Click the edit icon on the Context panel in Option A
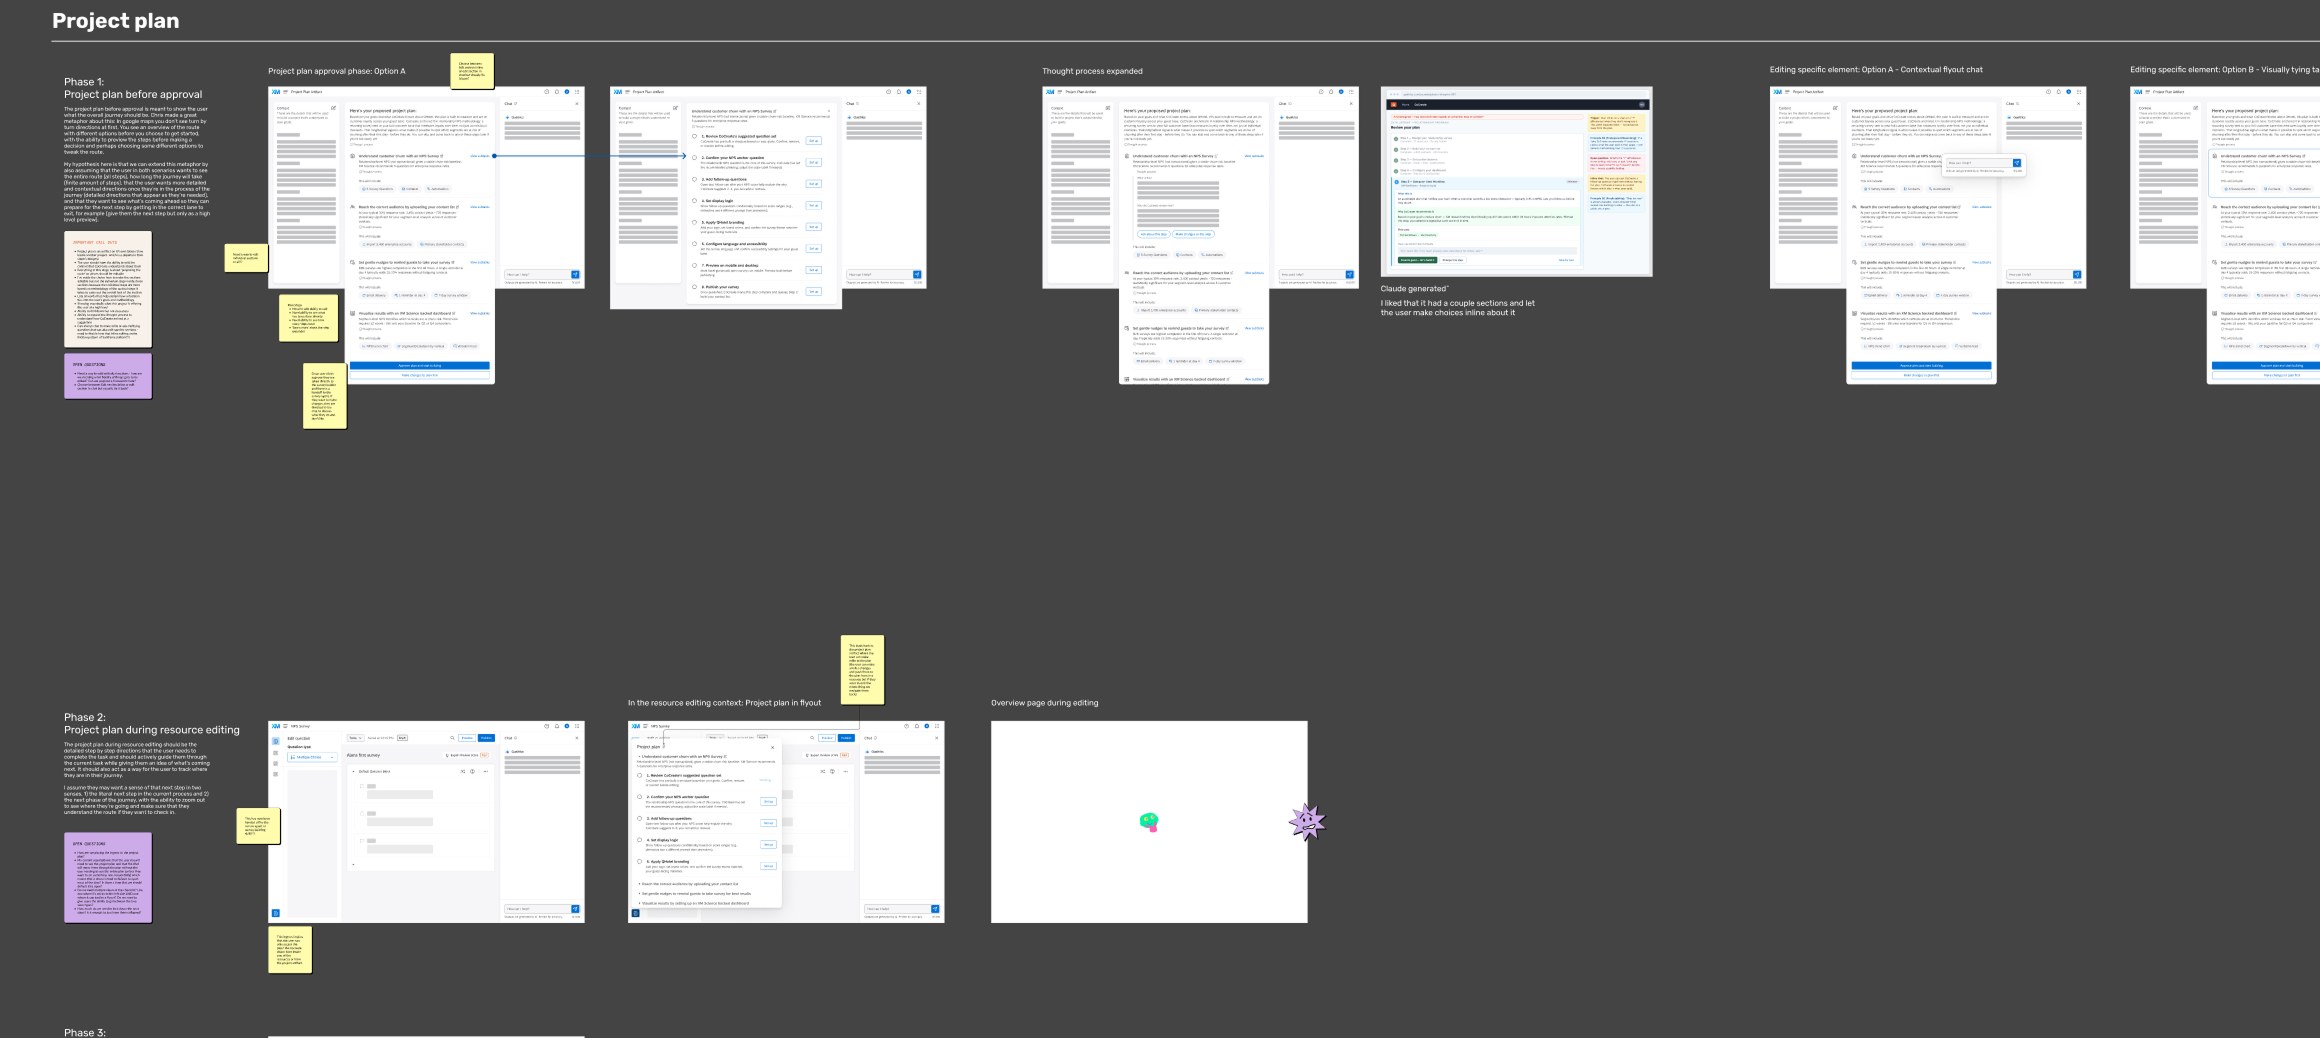The width and height of the screenshot is (2320, 1038). [334, 108]
